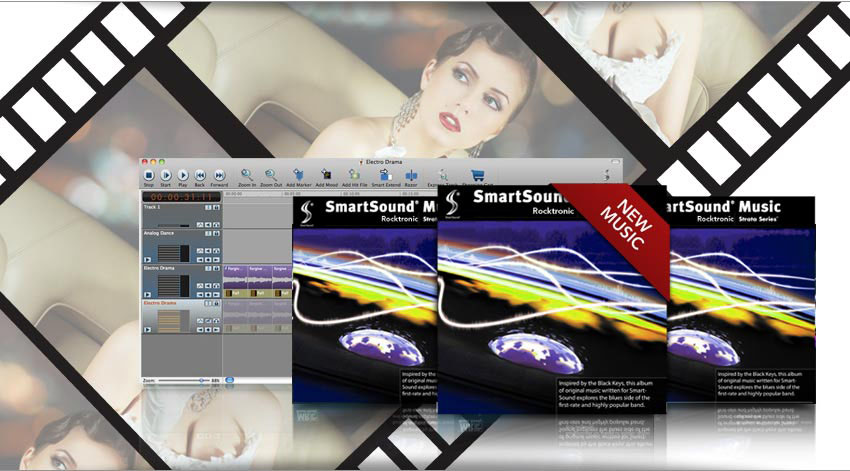
Task: Solo the Analog Dance track
Action: (x=216, y=251)
